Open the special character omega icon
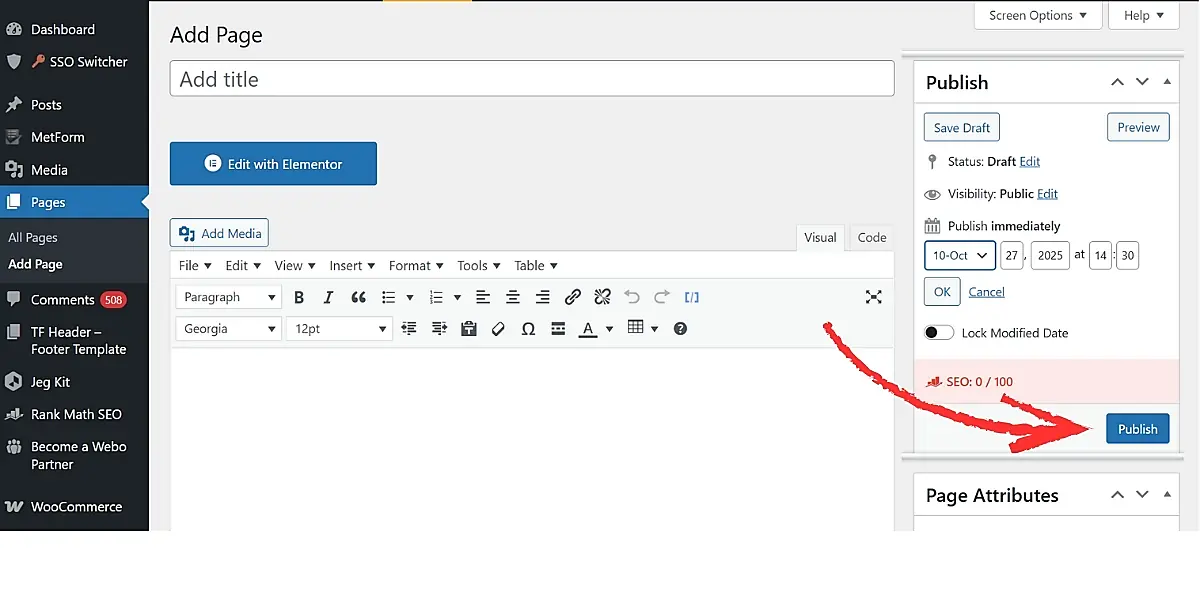The width and height of the screenshot is (1200, 600). click(528, 329)
